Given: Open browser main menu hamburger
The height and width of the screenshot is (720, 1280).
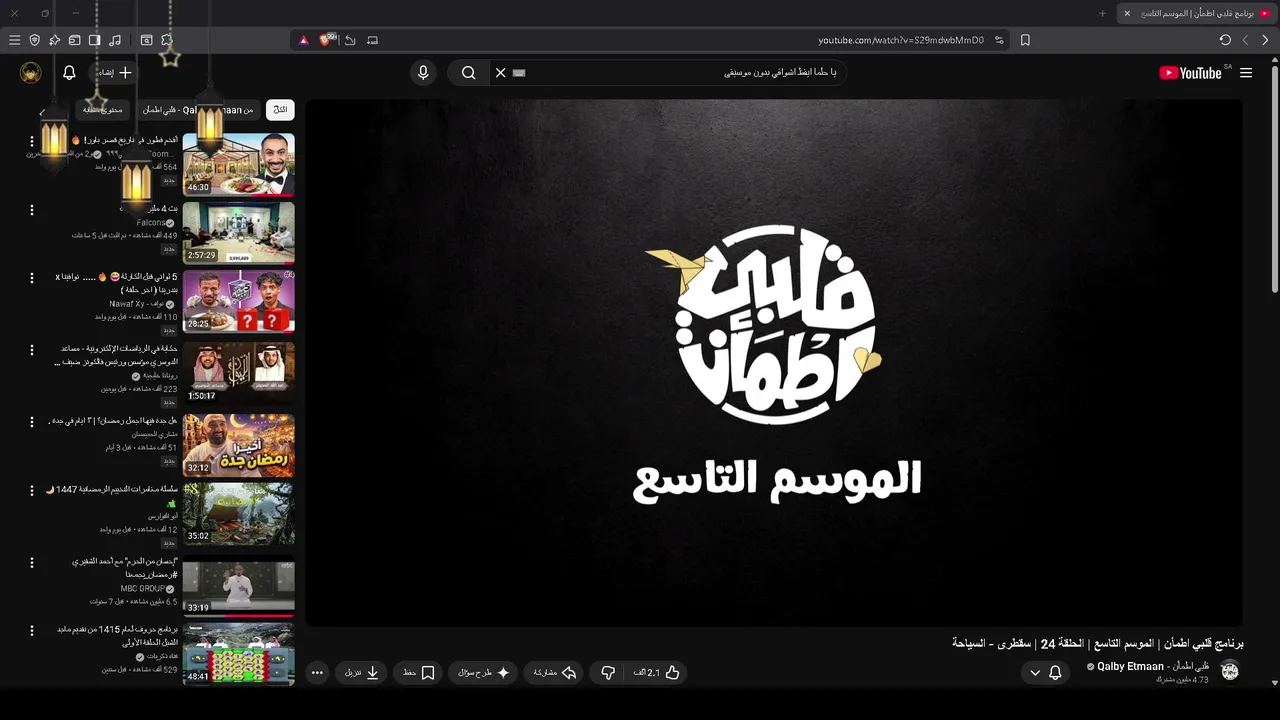Looking at the screenshot, I should click(x=14, y=40).
